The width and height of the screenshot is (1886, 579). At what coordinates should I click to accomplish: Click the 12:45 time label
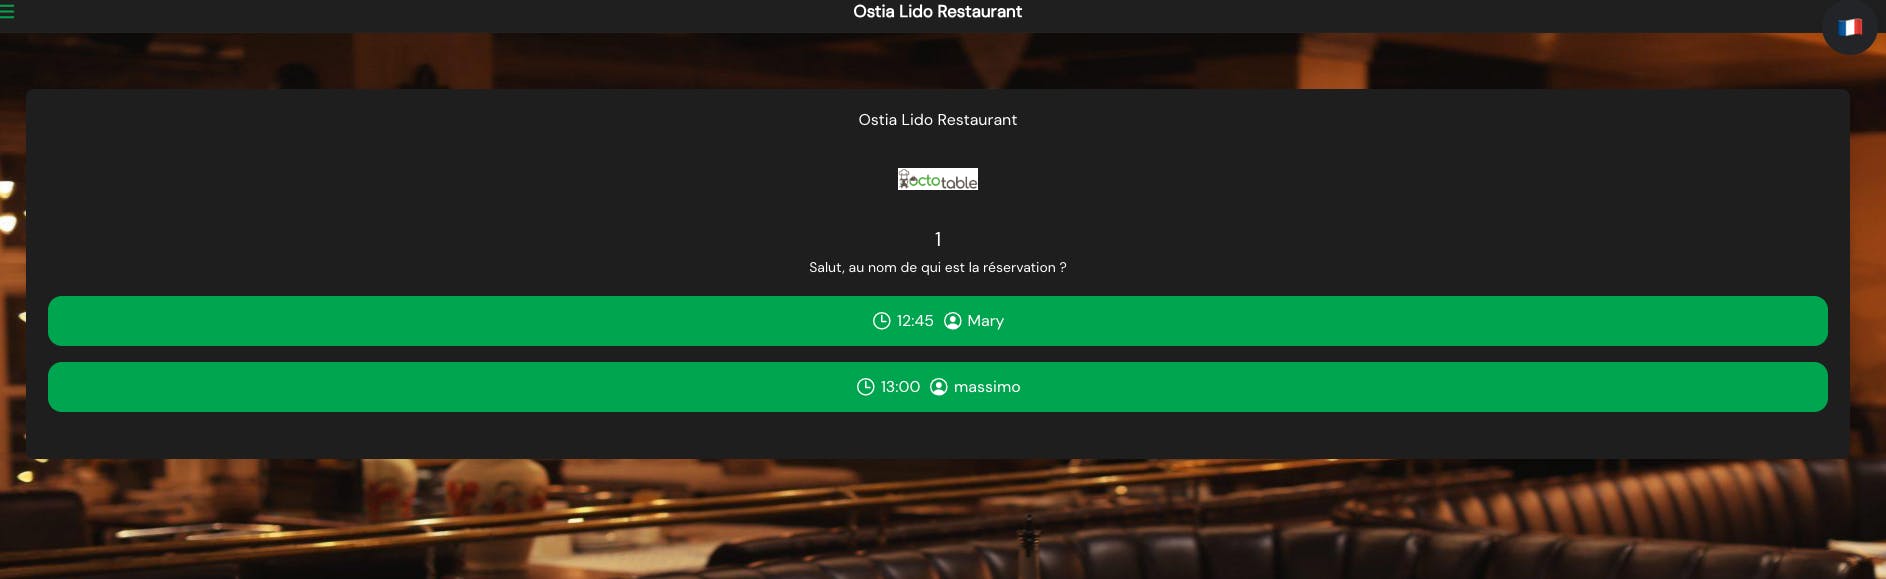pos(915,321)
